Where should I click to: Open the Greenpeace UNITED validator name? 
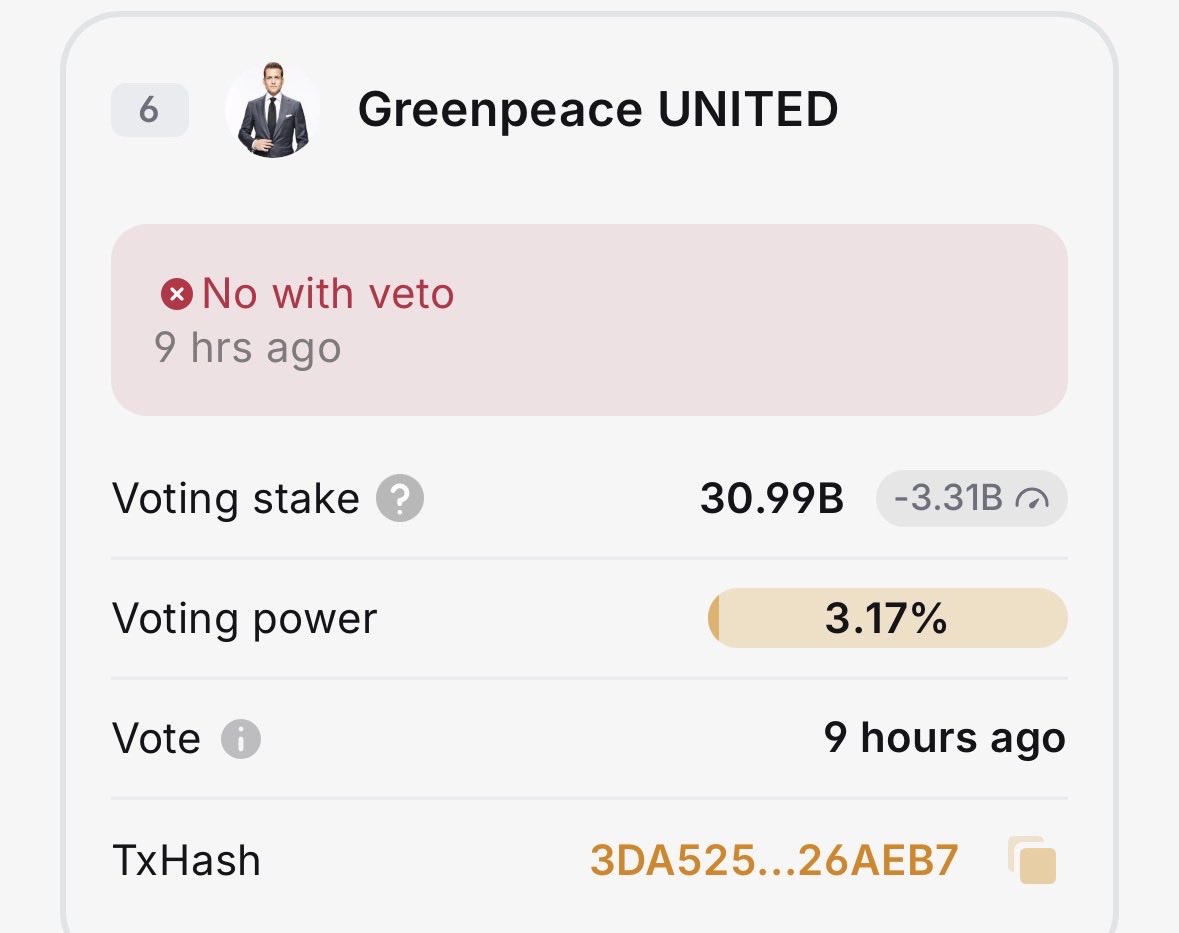(x=598, y=110)
